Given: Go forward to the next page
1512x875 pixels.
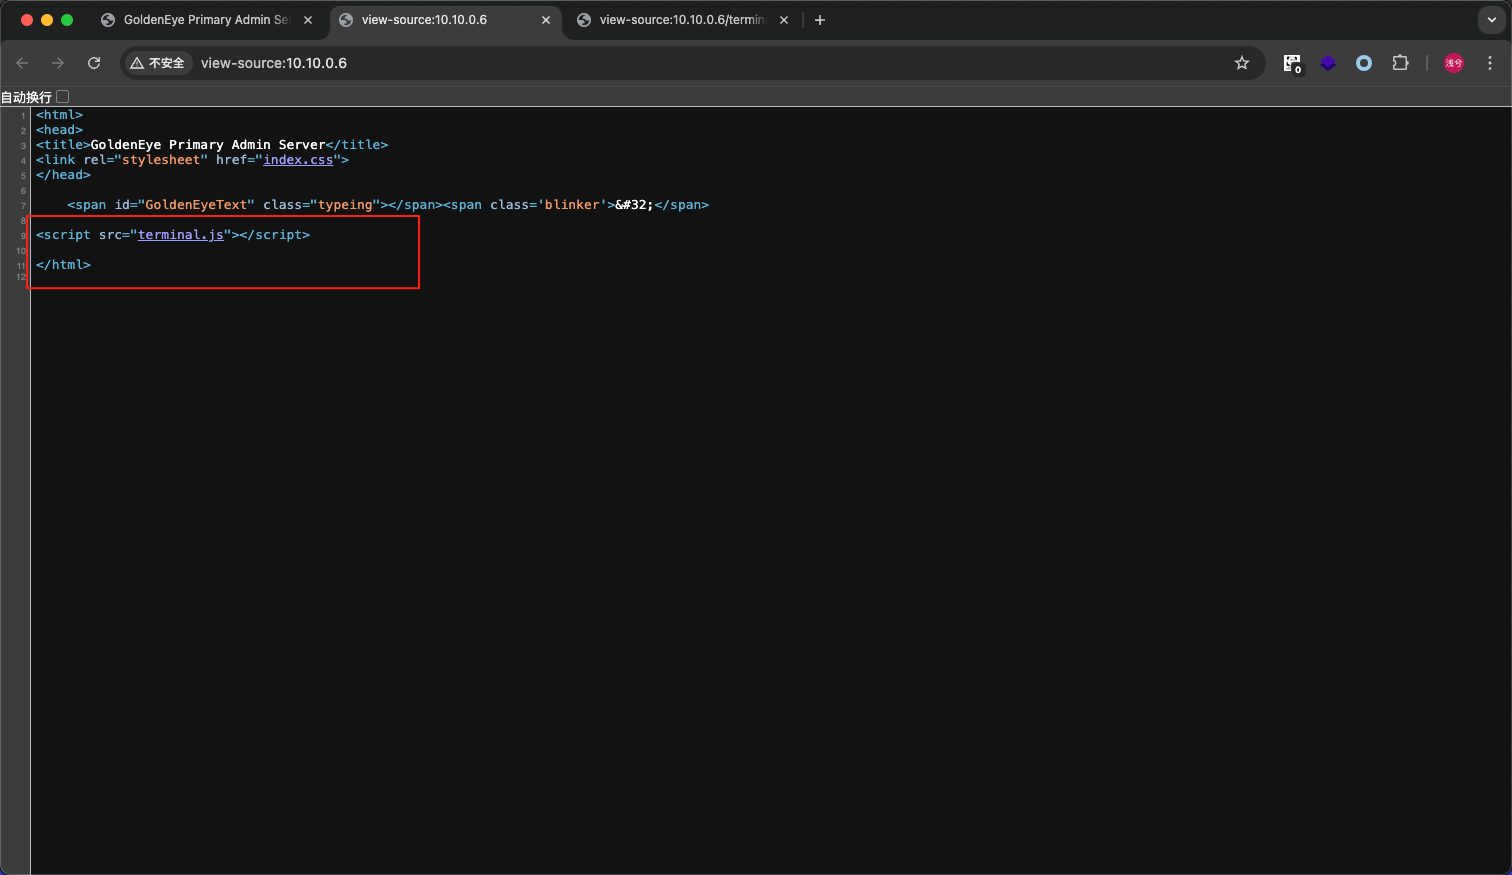Looking at the screenshot, I should pos(58,63).
